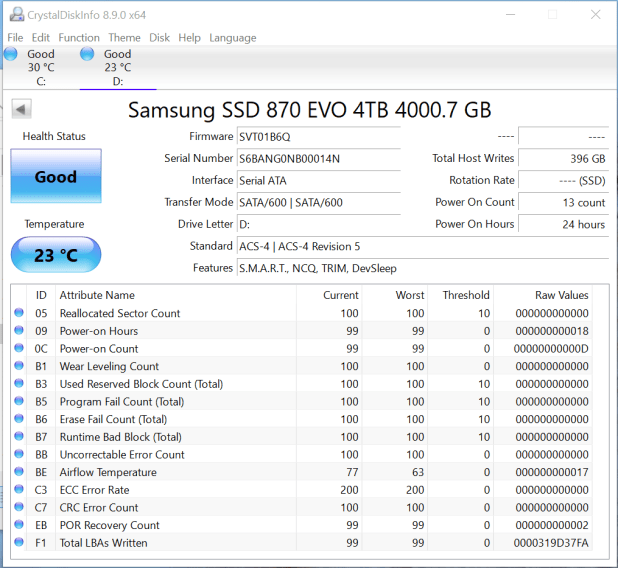Click the Total Host Writes value 396 GB
Viewport: 618px width, 568px height.
point(564,159)
